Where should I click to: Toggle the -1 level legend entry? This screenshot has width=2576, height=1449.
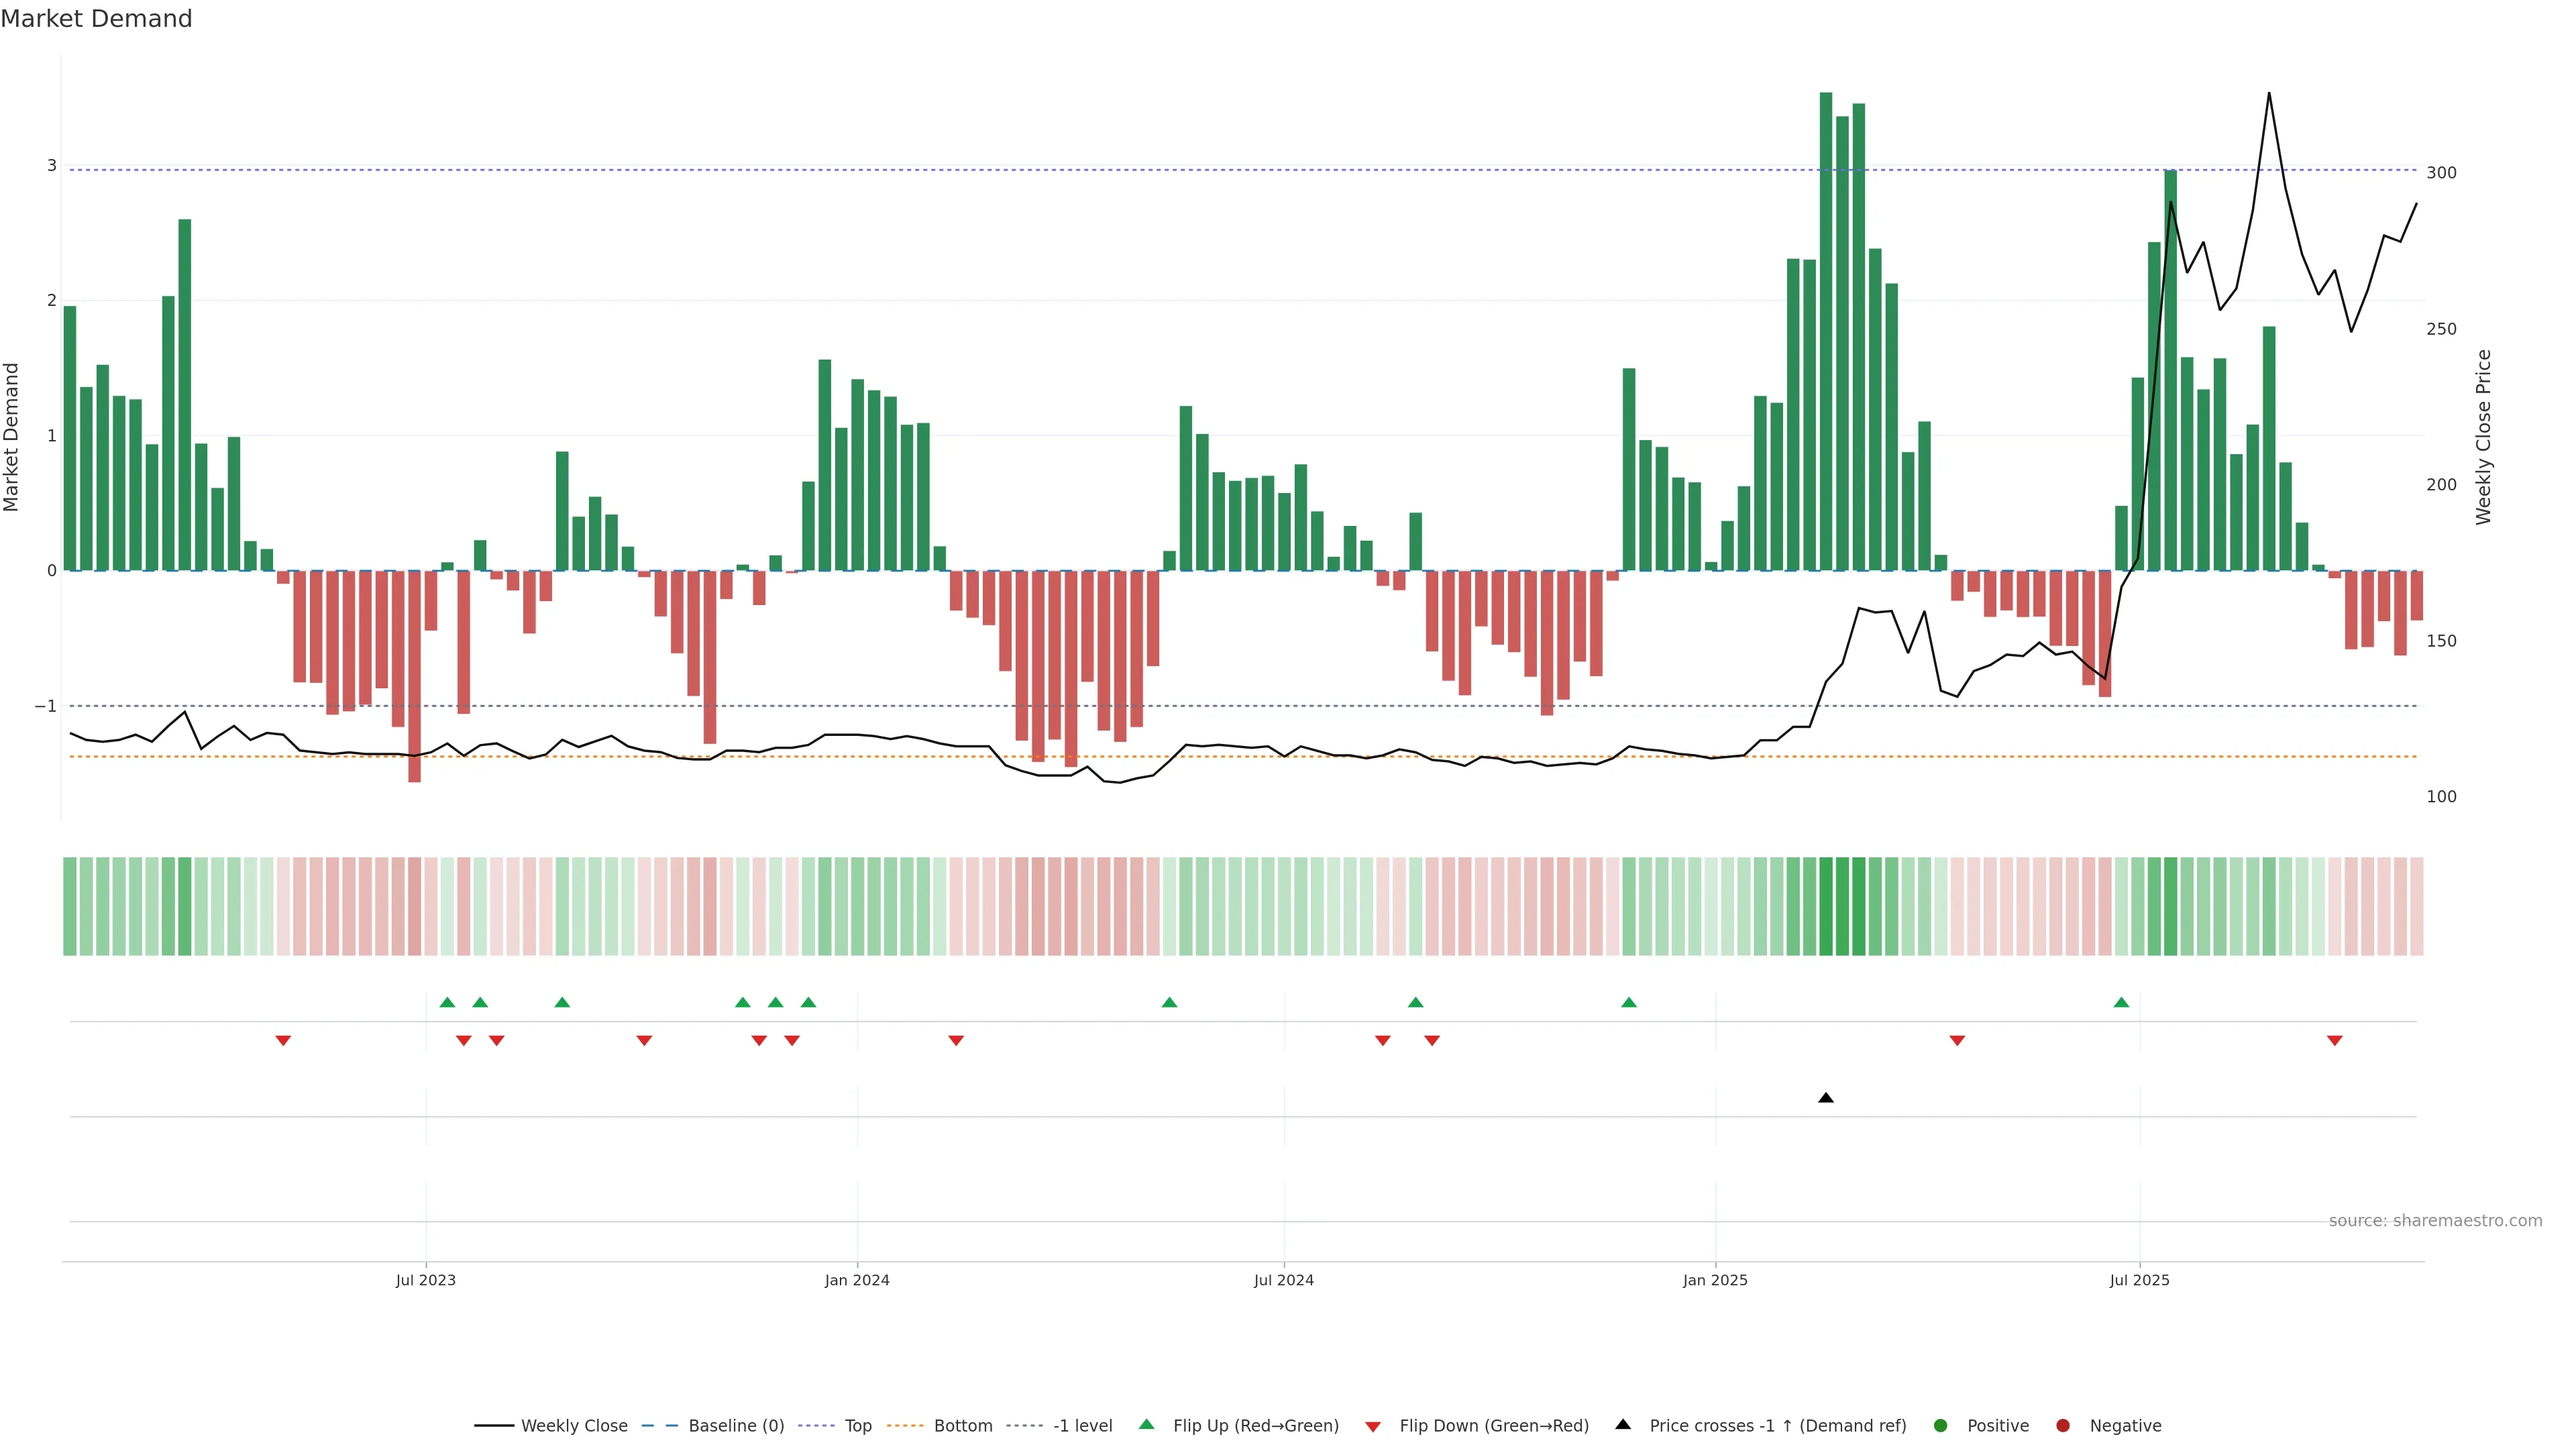1082,1425
